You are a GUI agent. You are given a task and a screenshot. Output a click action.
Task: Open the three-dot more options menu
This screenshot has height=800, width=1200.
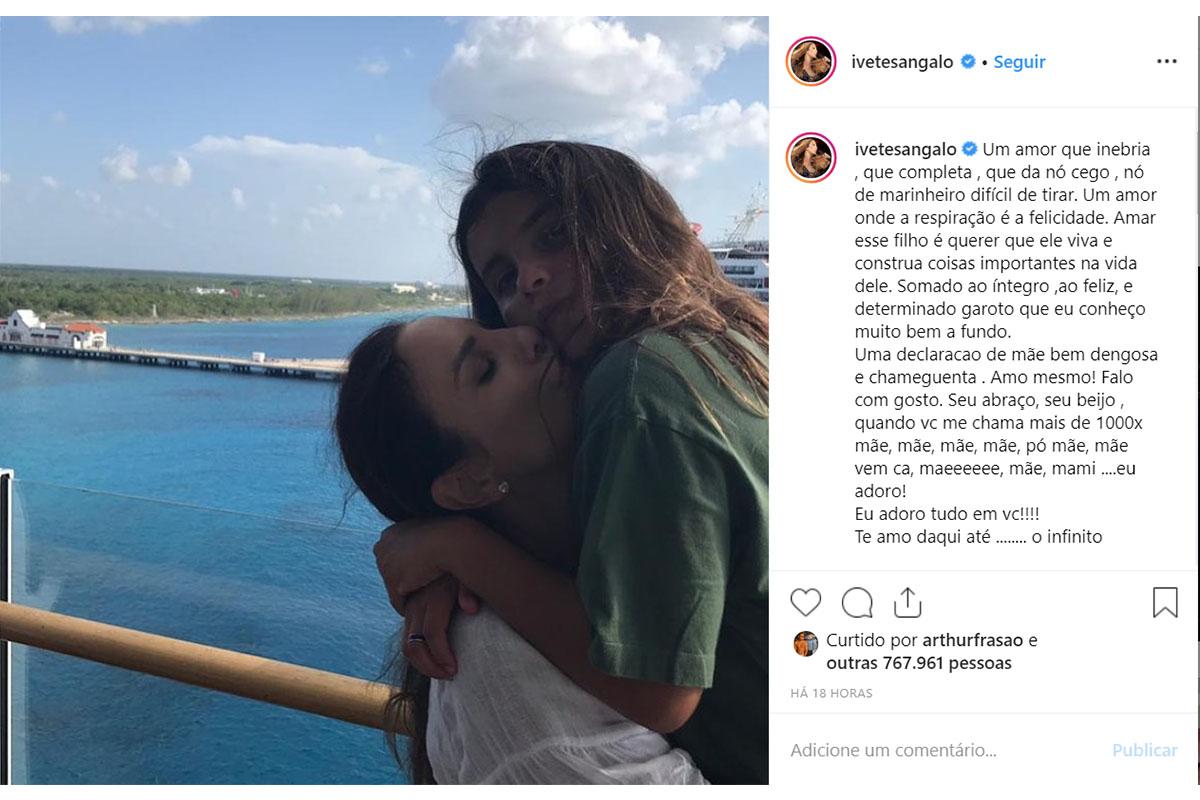pos(1166,61)
